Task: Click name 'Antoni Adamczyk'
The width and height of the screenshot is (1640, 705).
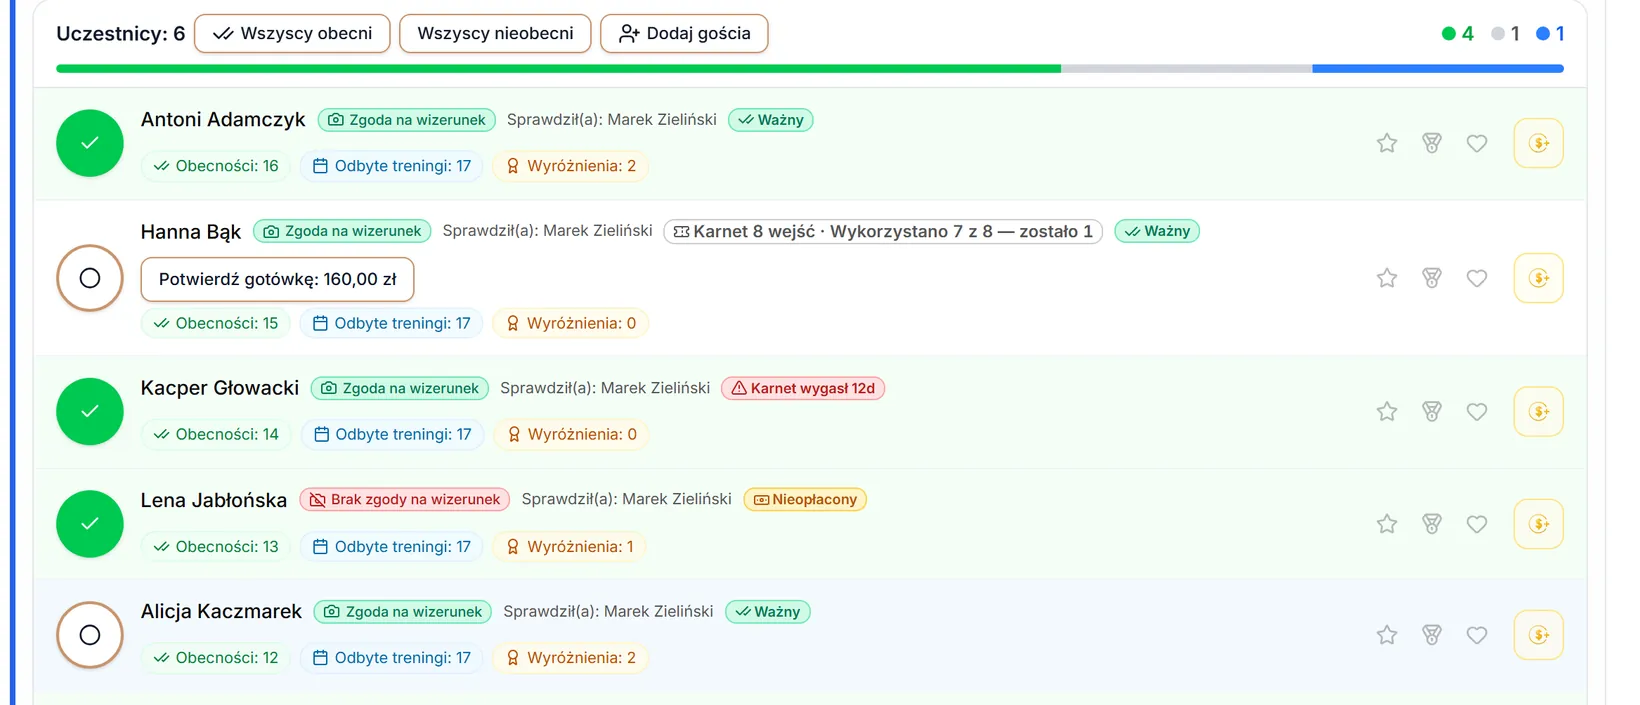Action: point(223,119)
